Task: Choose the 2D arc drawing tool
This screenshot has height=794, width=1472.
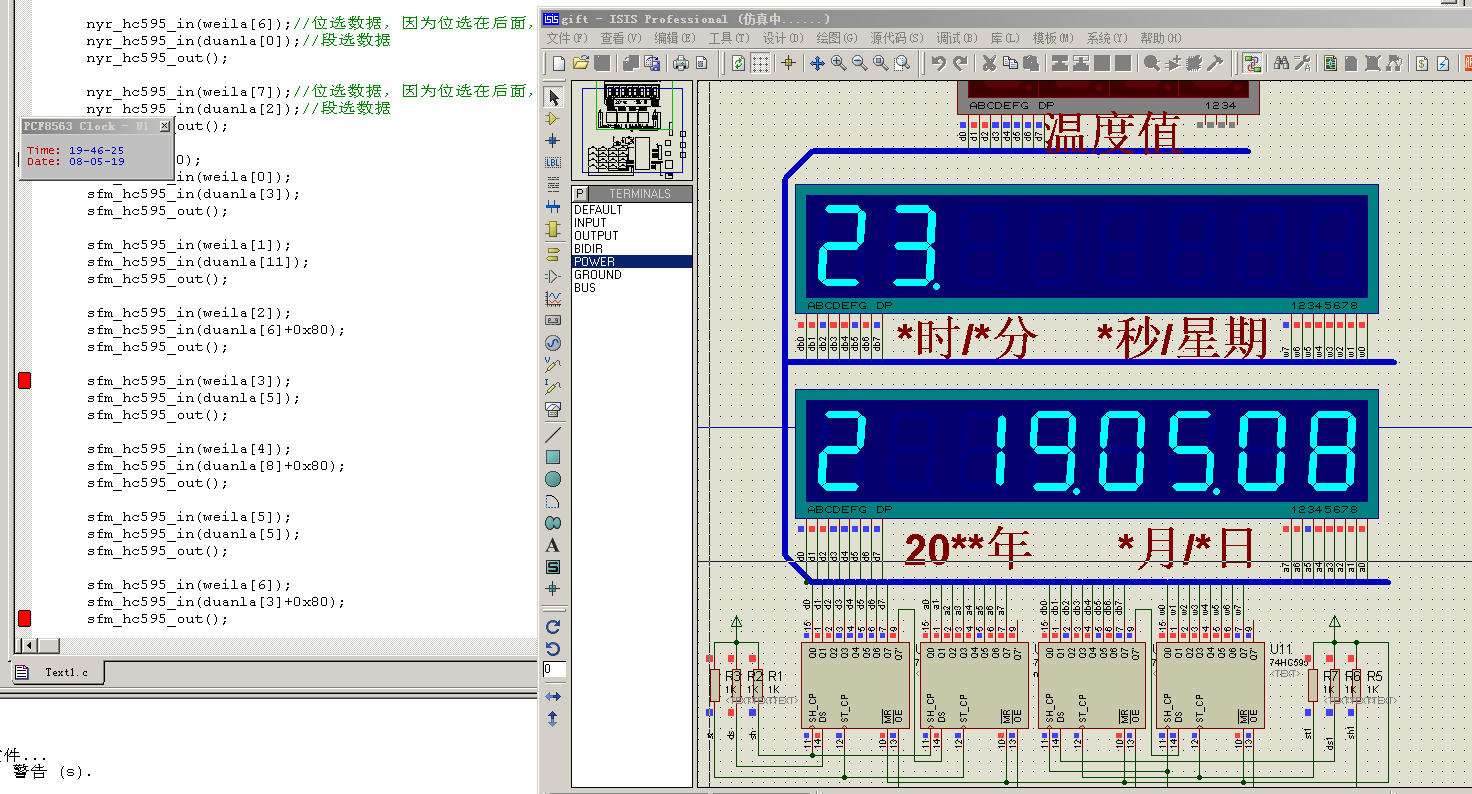Action: [553, 501]
